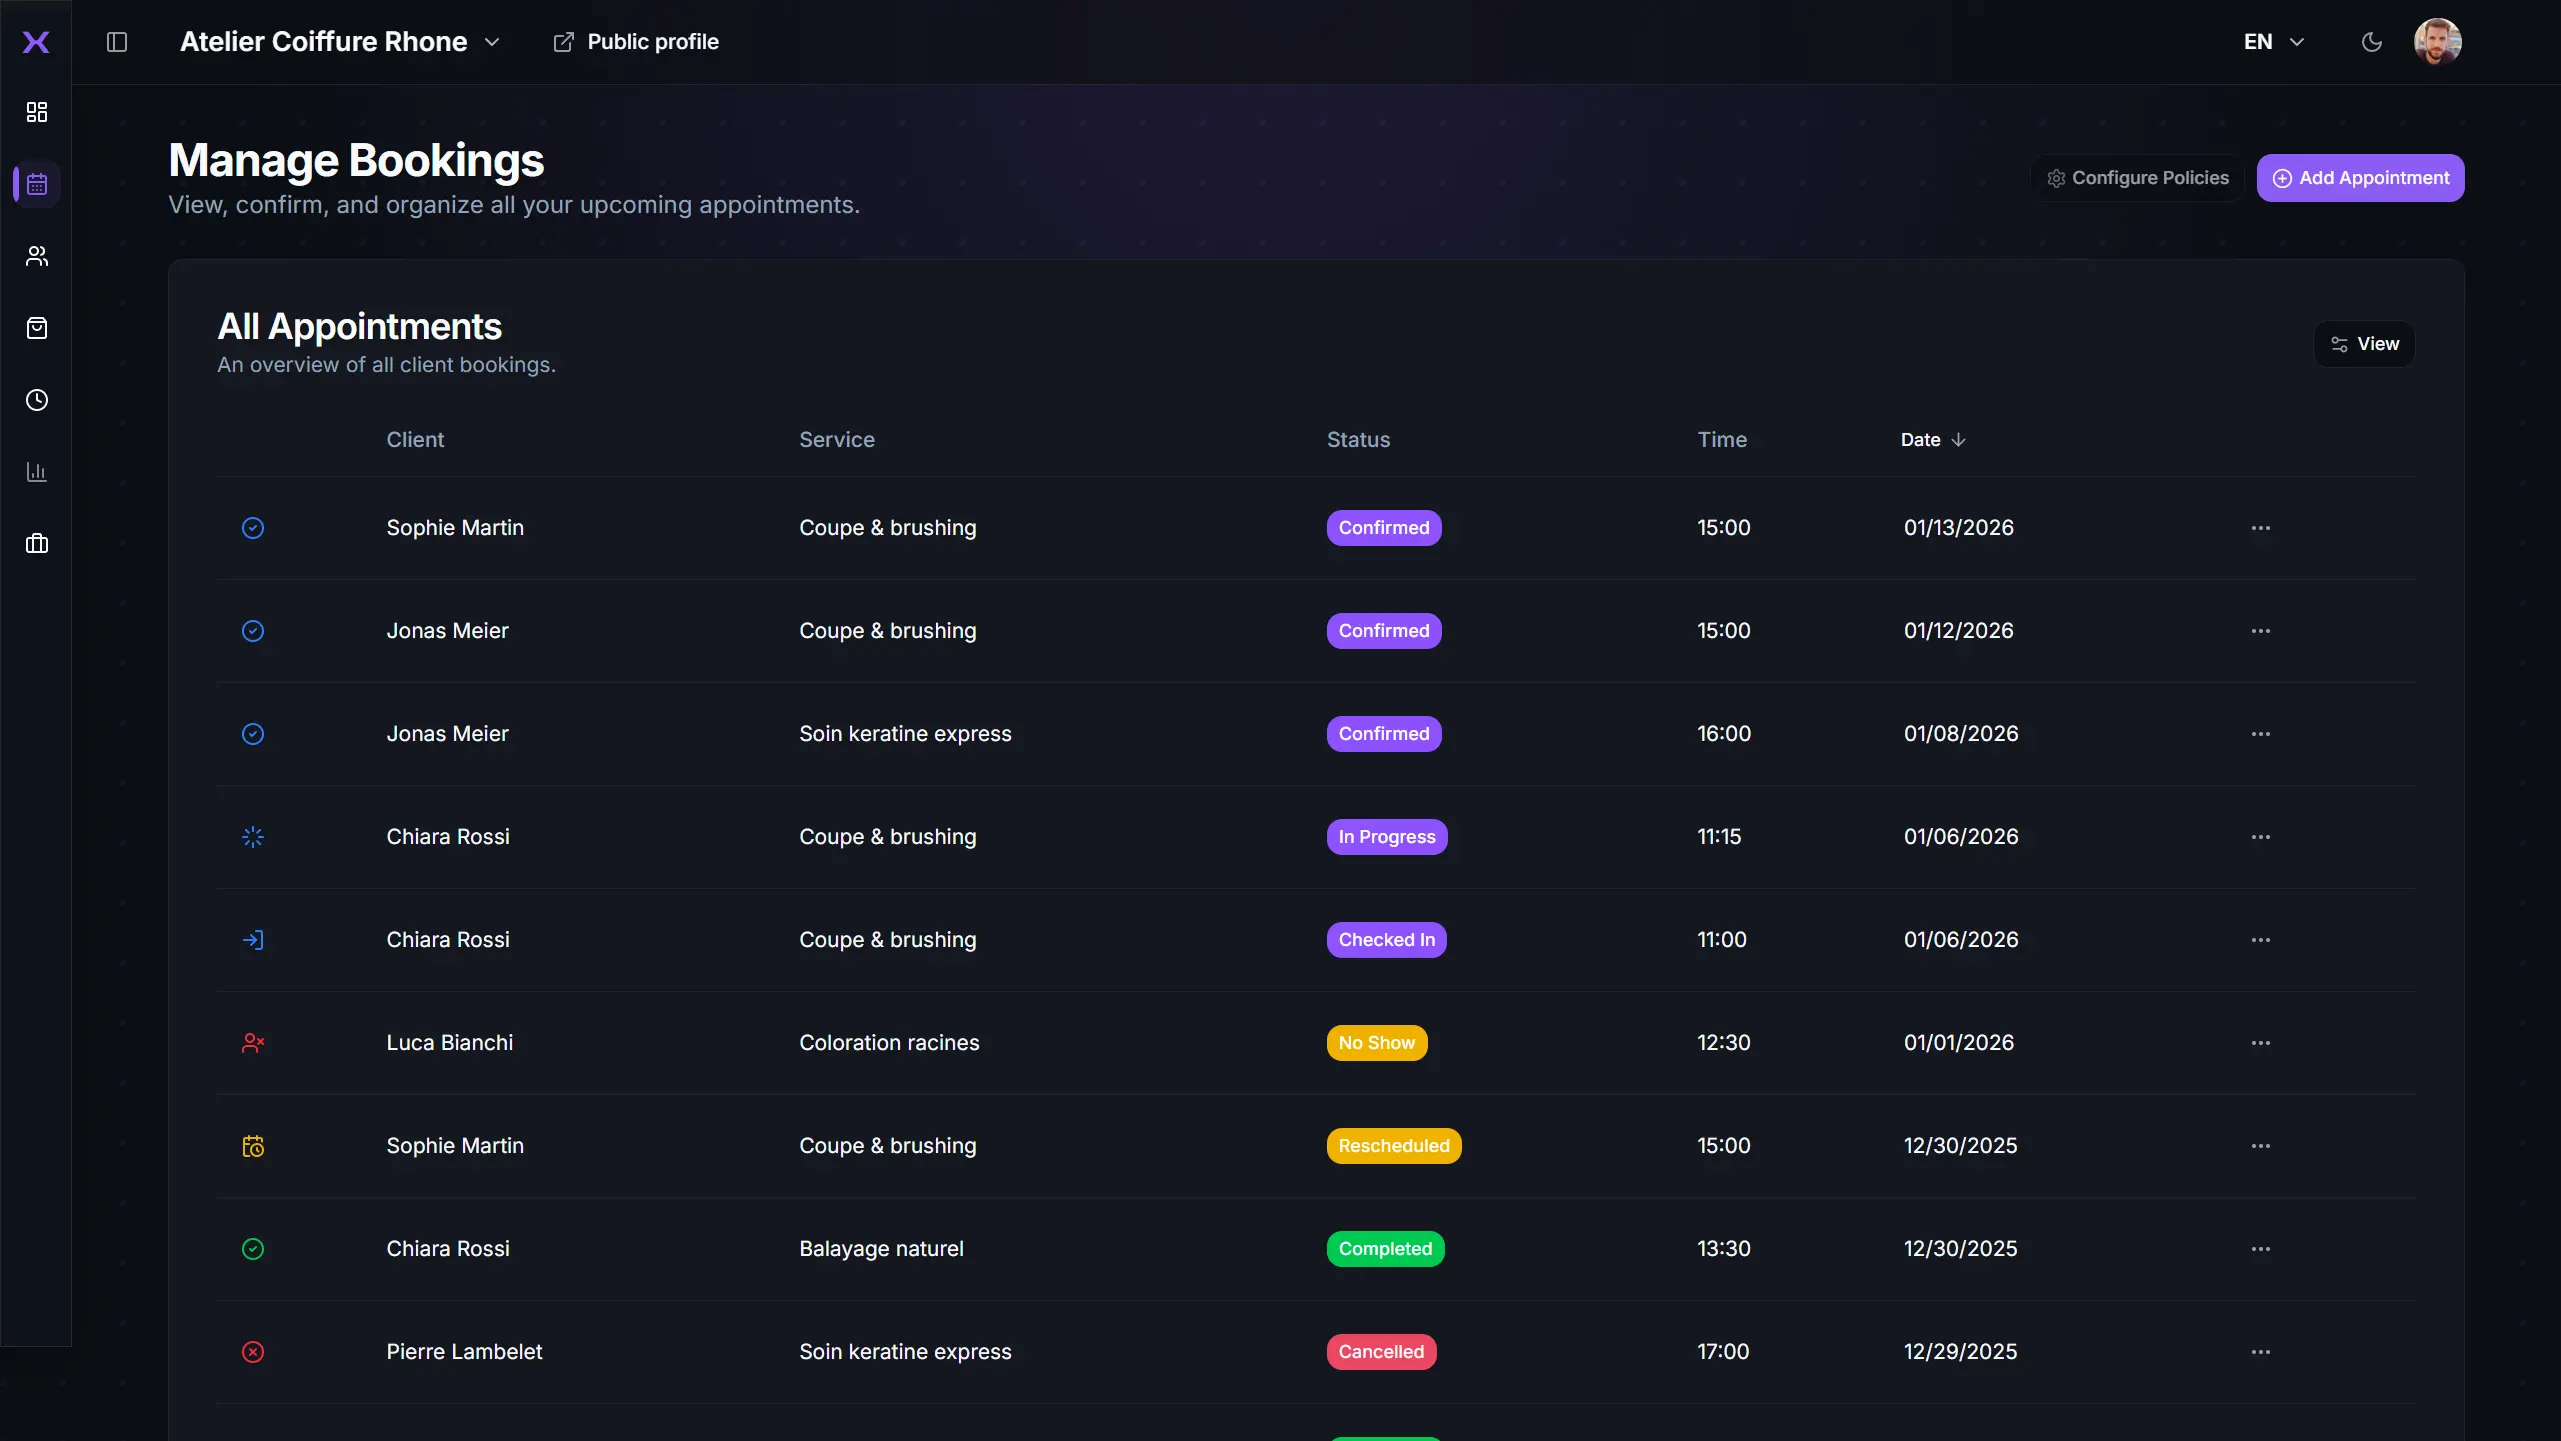Click the Cancelled red status badge
2561x1441 pixels.
[1381, 1352]
